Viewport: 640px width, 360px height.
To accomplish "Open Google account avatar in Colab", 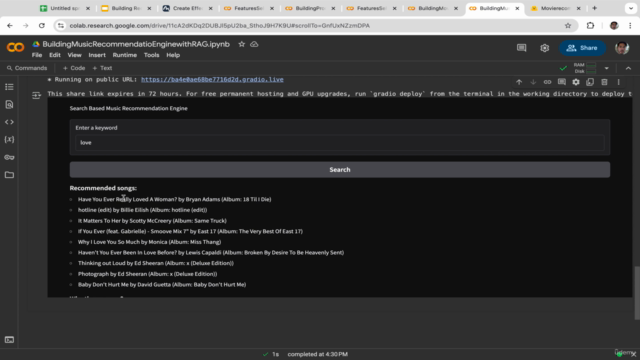I will (622, 48).
